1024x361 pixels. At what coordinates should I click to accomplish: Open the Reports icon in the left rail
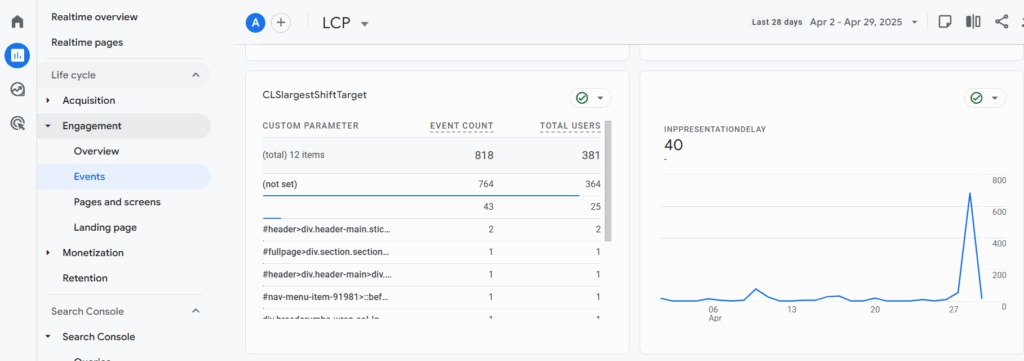coord(18,55)
